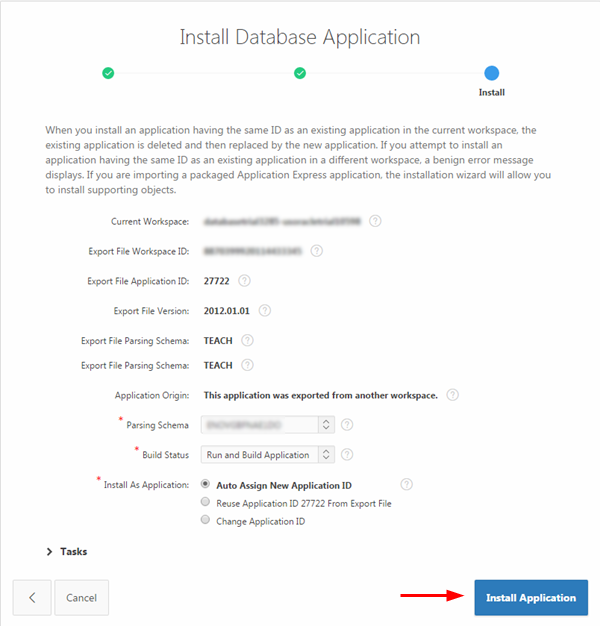Screen dimensions: 600x626
Task: Click the Cancel button
Action: coord(81,598)
